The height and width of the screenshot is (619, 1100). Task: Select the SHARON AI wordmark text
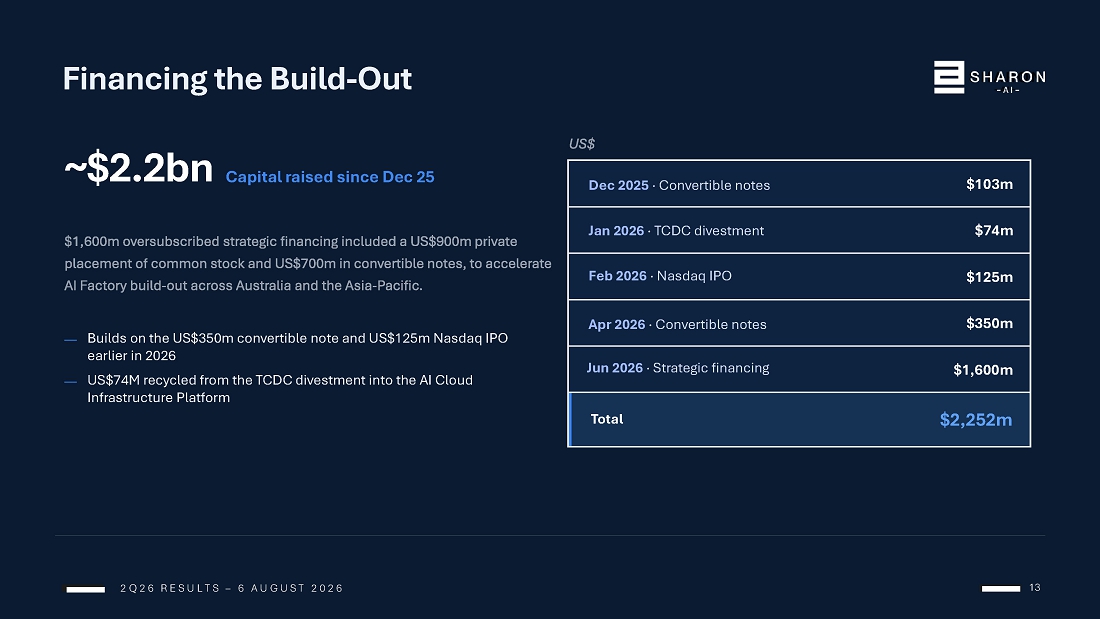coord(1008,81)
